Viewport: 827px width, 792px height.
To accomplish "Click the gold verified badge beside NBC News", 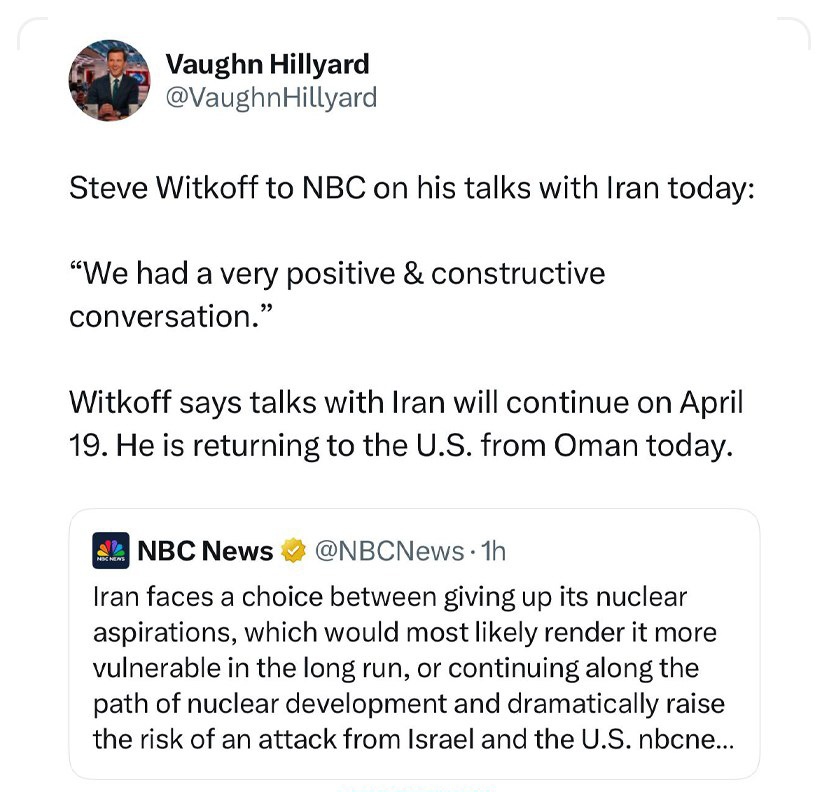I will 294,551.
